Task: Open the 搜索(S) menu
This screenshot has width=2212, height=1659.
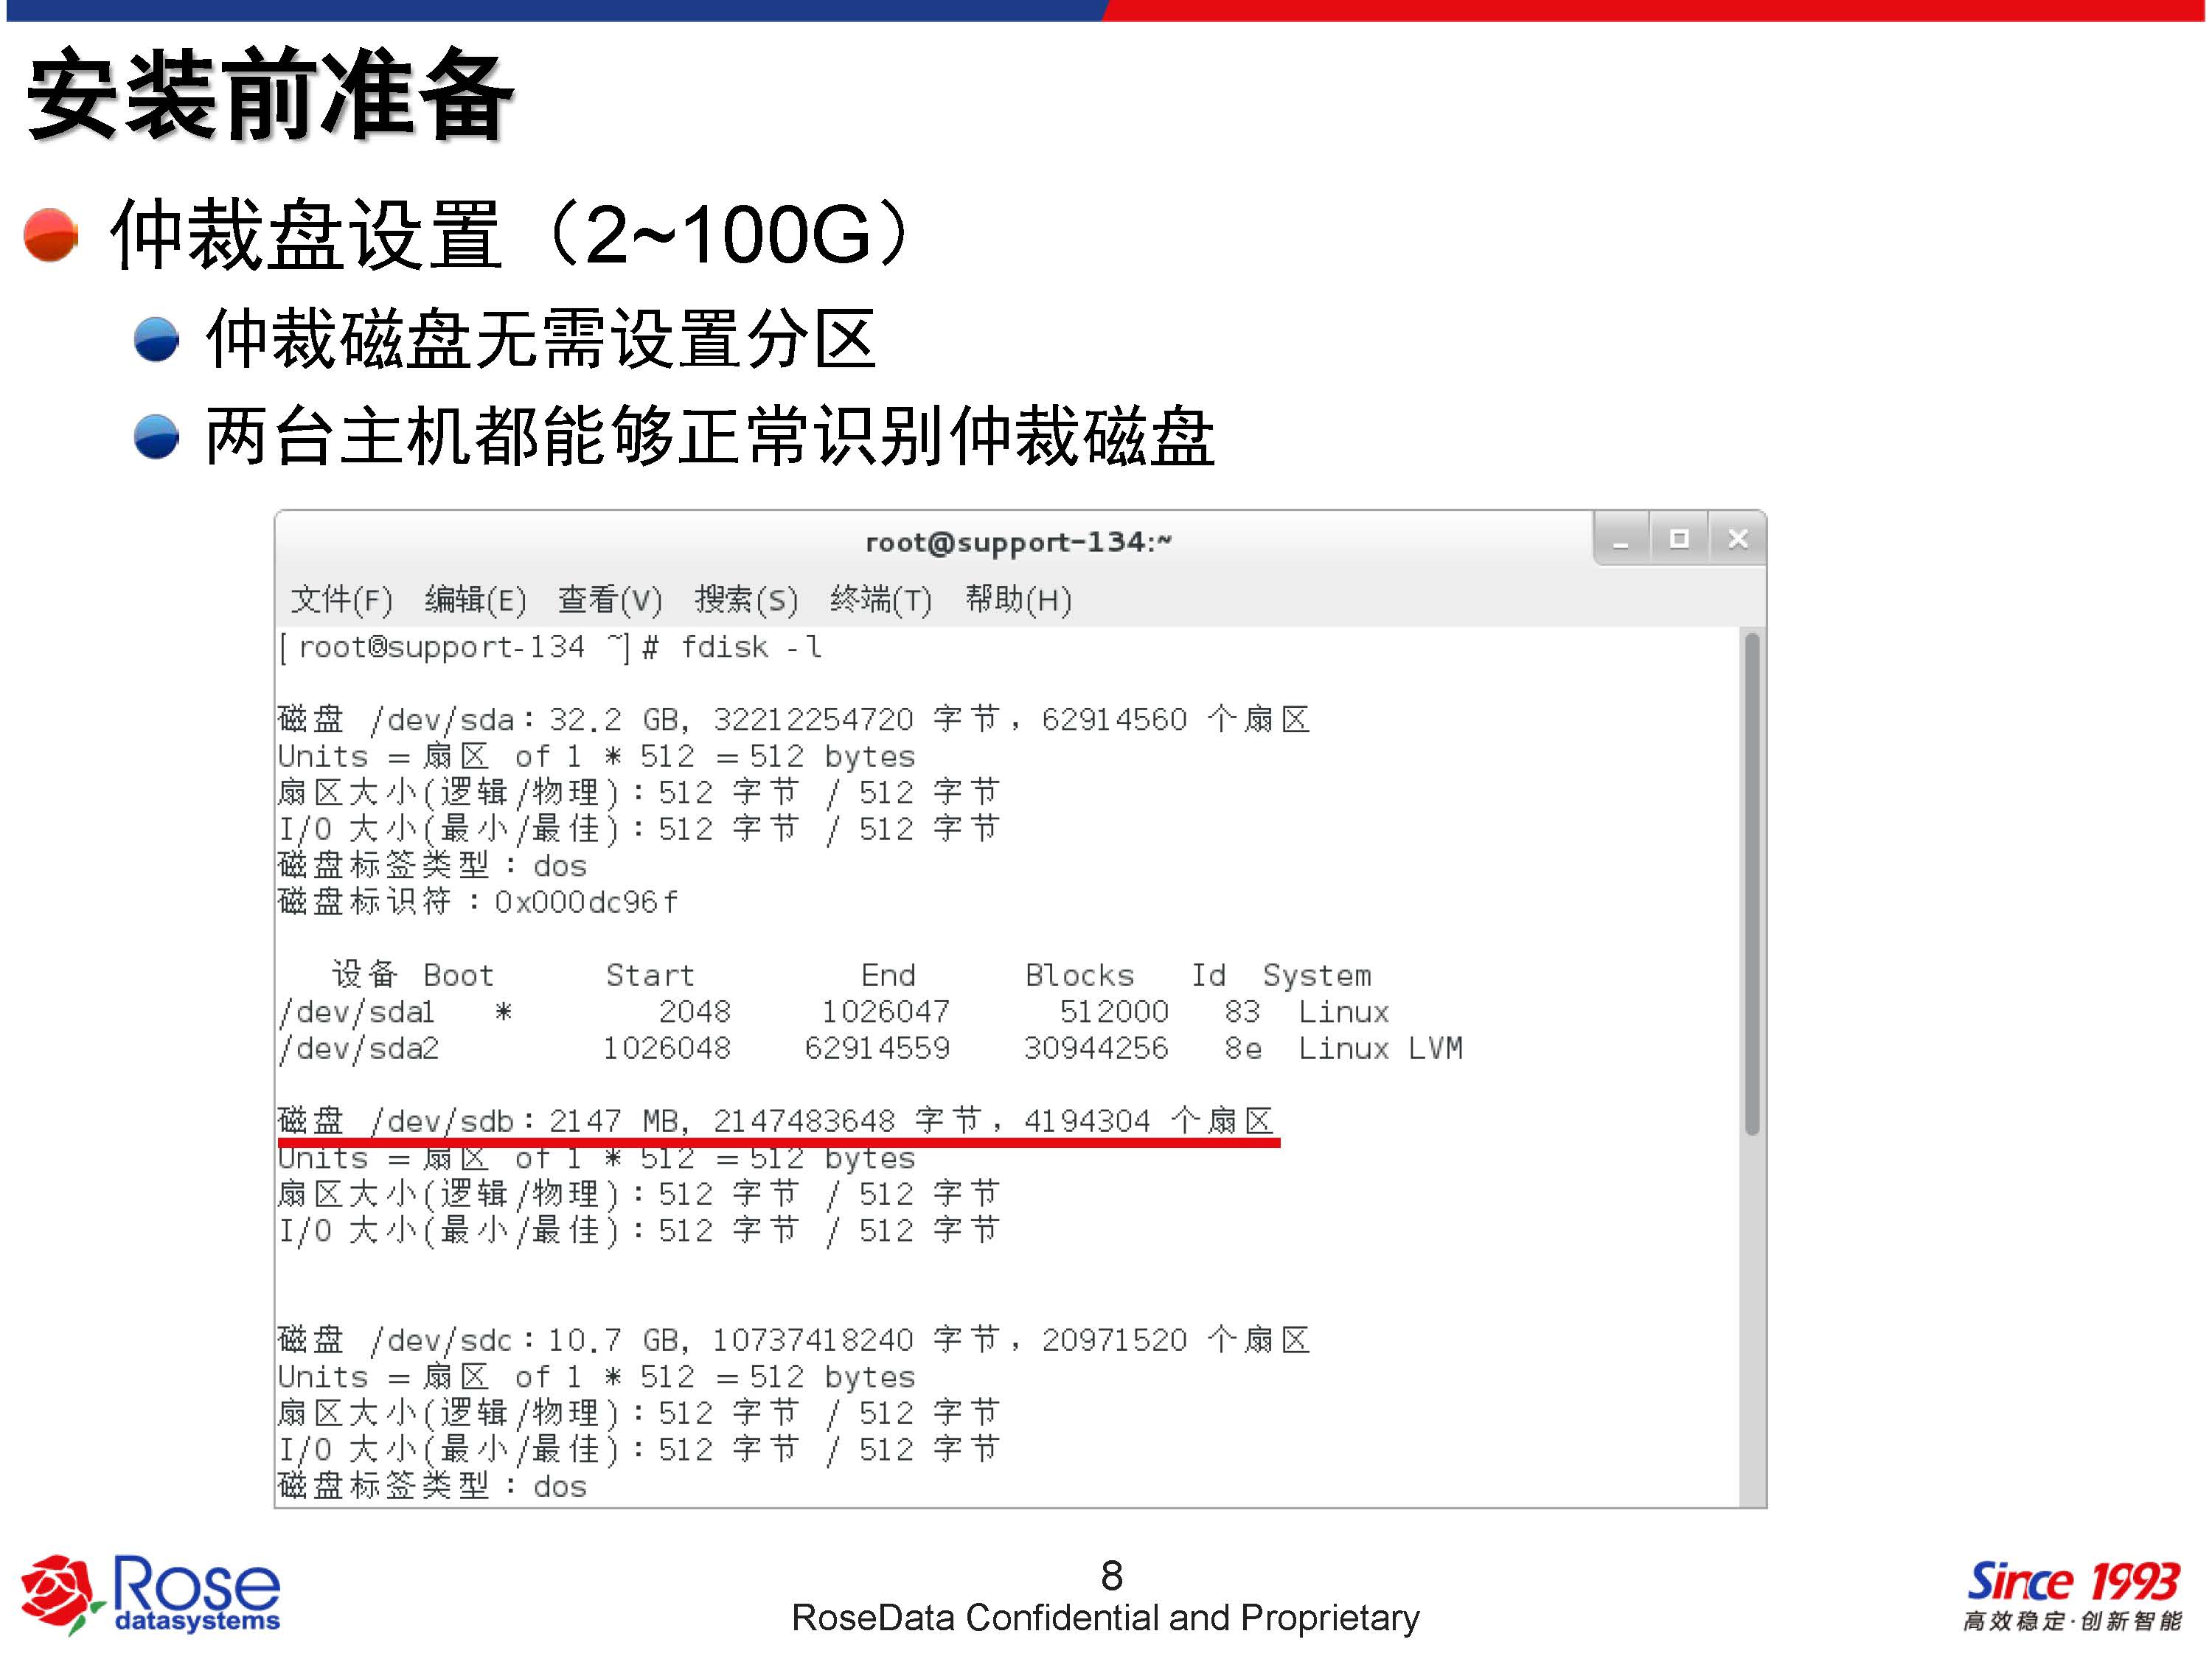Action: tap(746, 600)
